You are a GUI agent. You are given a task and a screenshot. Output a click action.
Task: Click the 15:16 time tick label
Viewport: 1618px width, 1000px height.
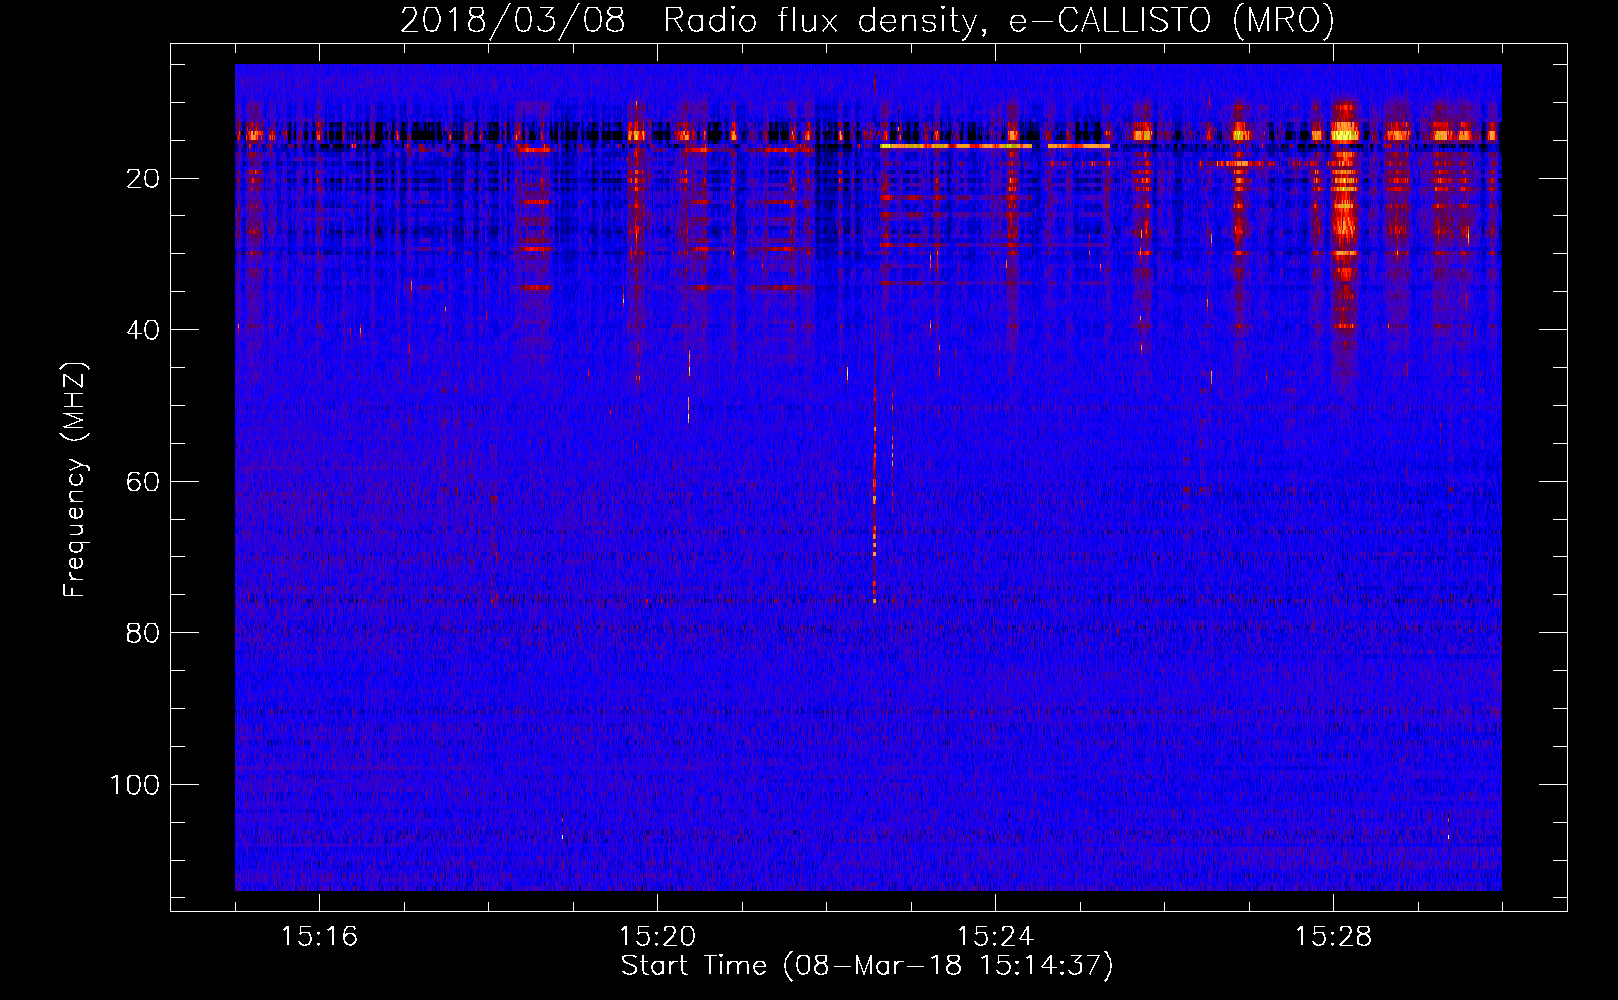point(319,936)
